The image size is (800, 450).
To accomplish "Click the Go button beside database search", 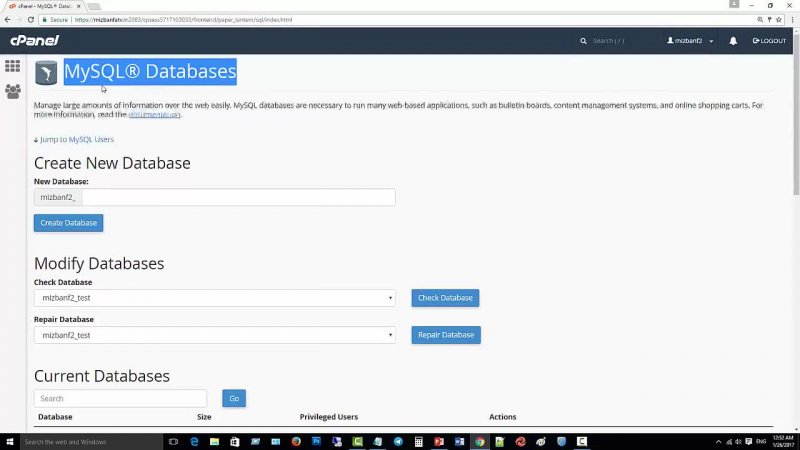I will coord(234,398).
